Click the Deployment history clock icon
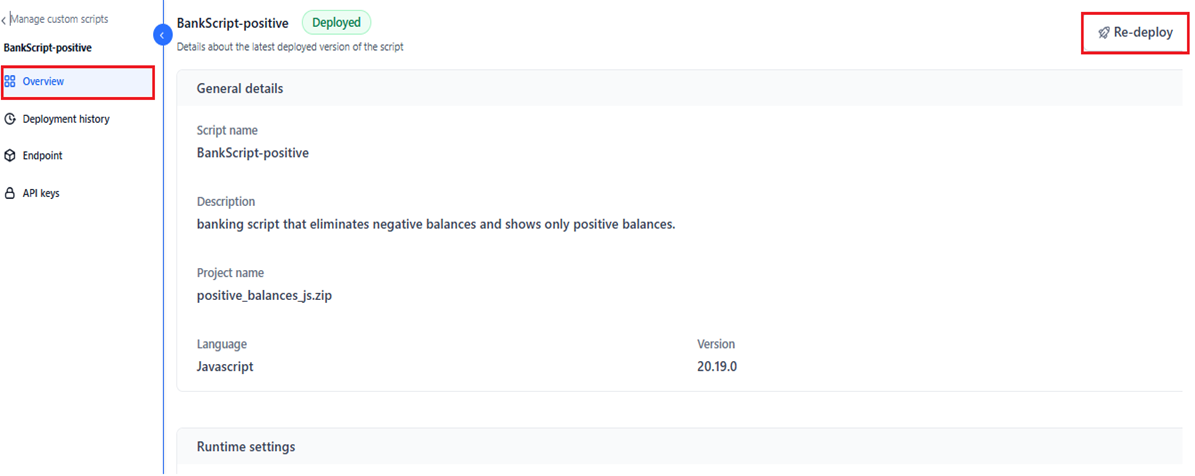 click(x=10, y=119)
